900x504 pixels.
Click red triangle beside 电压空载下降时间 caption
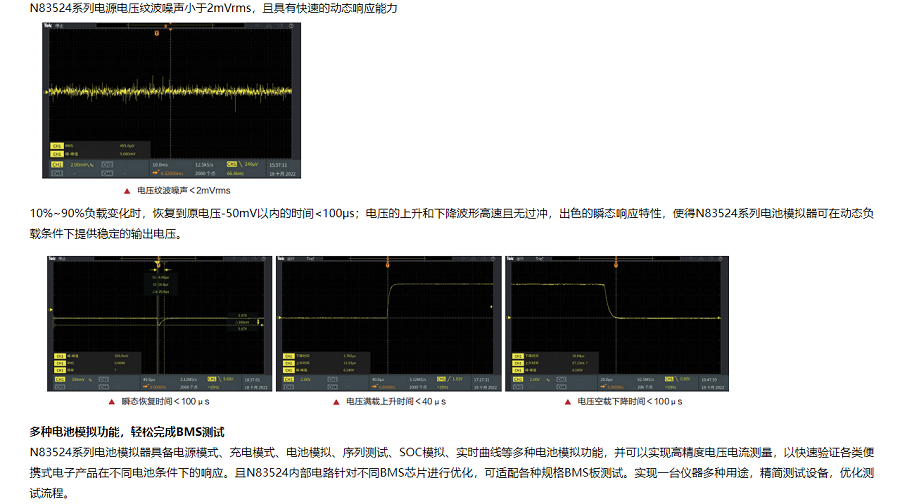[x=566, y=401]
